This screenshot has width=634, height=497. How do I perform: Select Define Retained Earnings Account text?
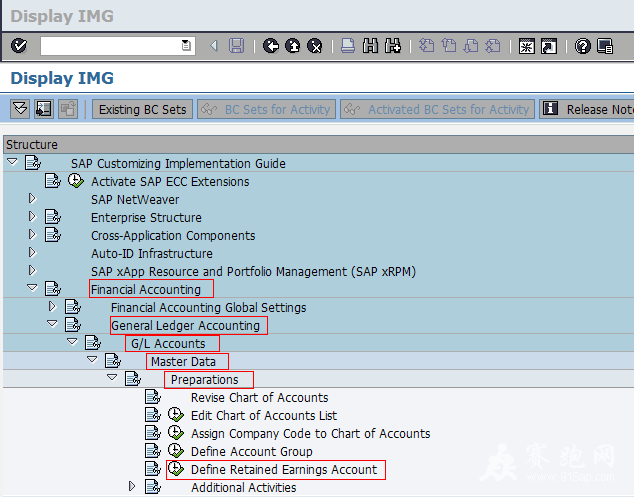284,470
